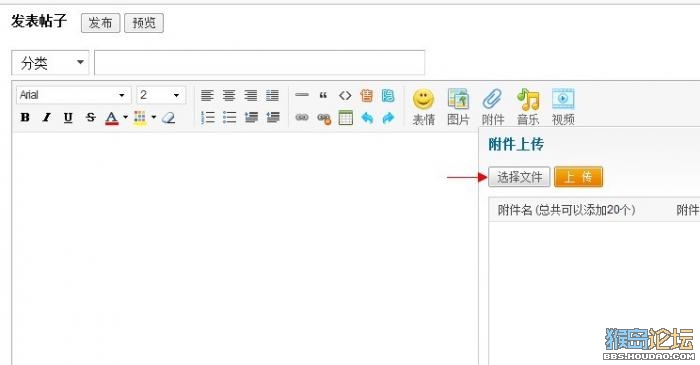Viewport: 700px width, 365px height.
Task: Insert table
Action: 346,118
